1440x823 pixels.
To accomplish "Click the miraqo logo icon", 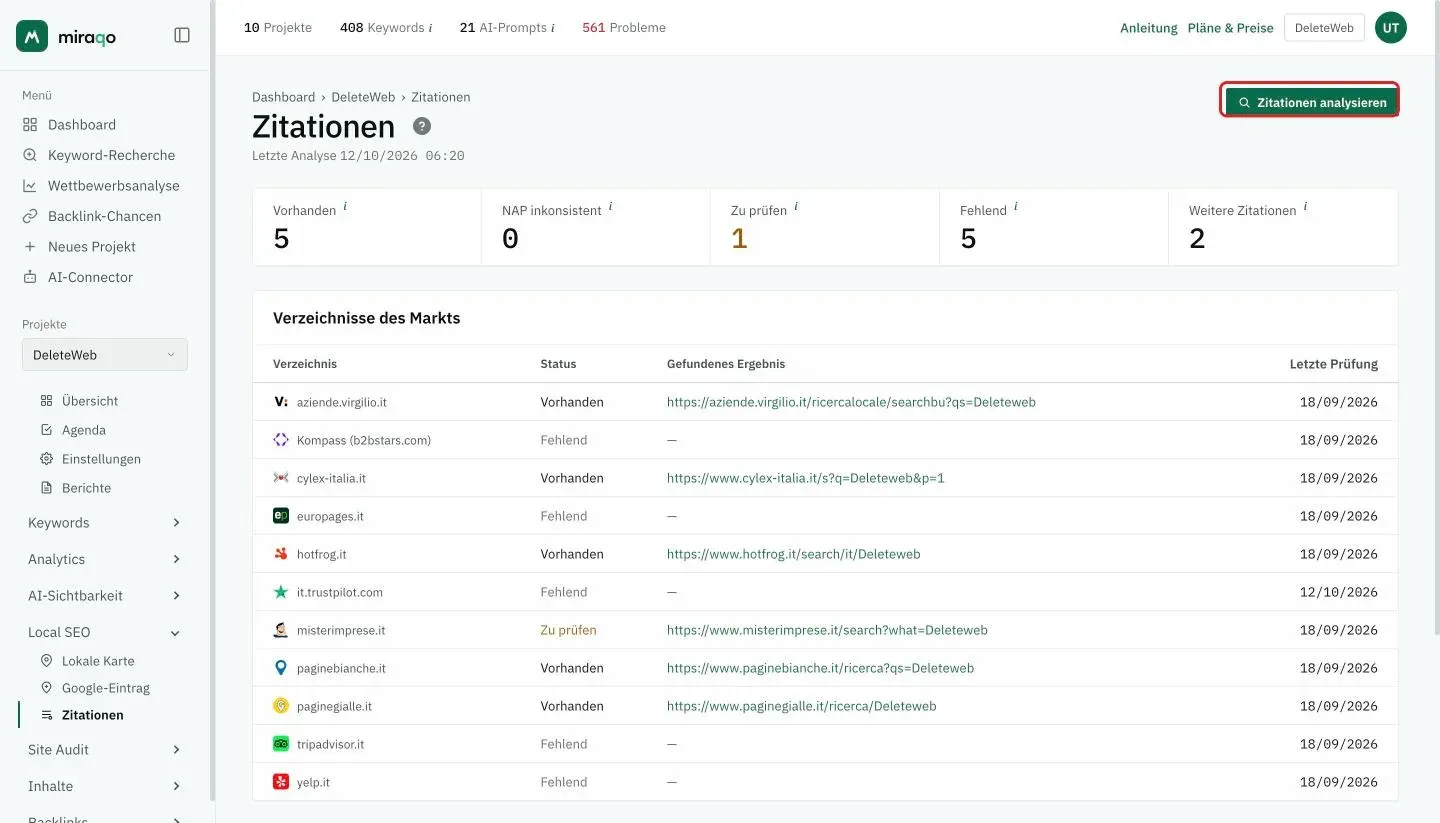I will click(32, 36).
